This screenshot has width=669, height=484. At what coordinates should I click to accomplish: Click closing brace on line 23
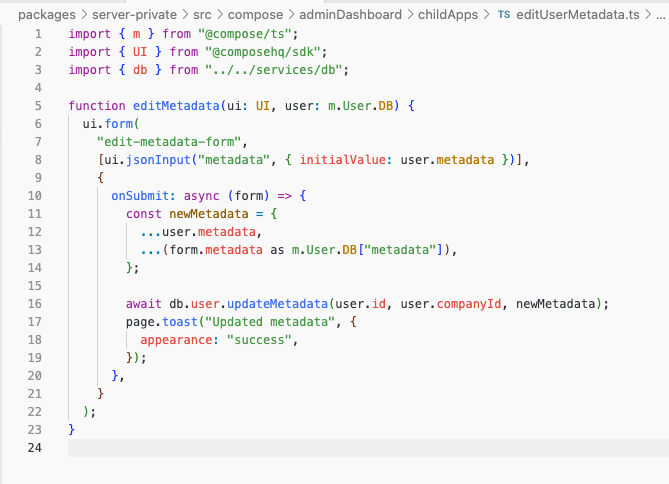click(72, 429)
